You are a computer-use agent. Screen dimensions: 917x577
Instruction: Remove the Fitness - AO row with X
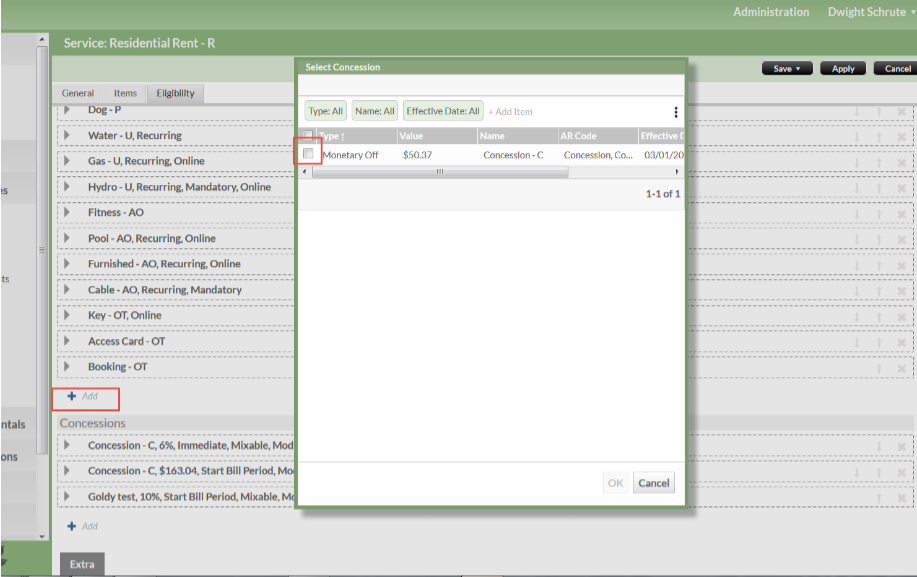coord(901,213)
